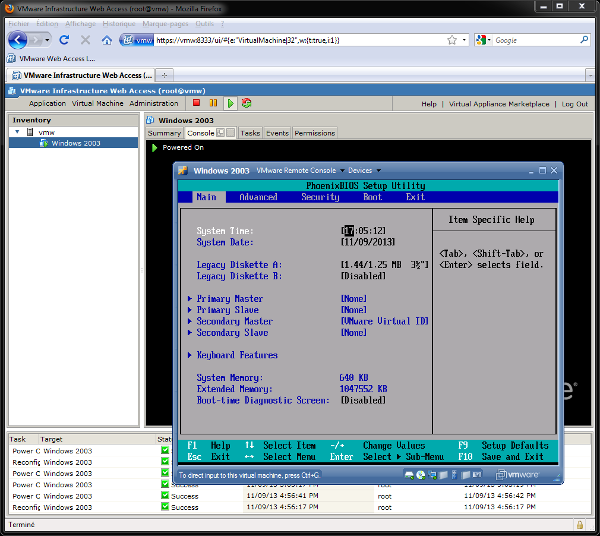The width and height of the screenshot is (600, 536).
Task: Open the Fichier menu in Firefox
Action: point(18,24)
